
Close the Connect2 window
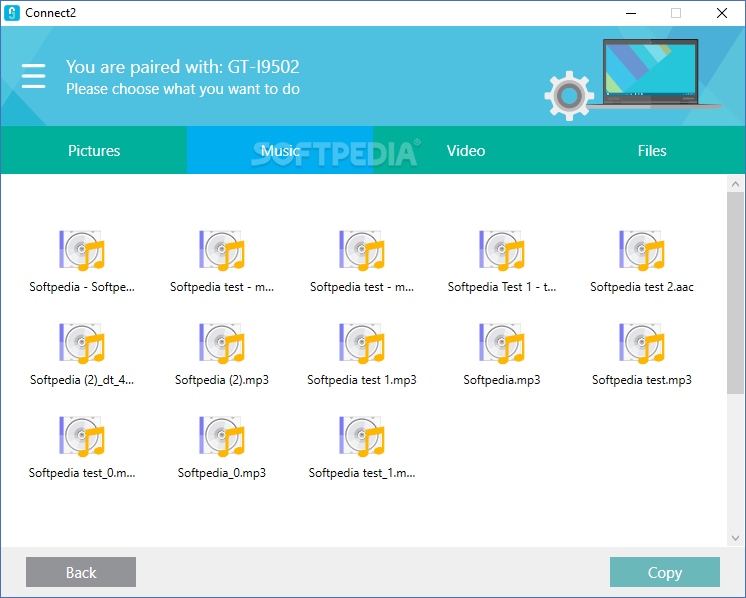point(722,13)
